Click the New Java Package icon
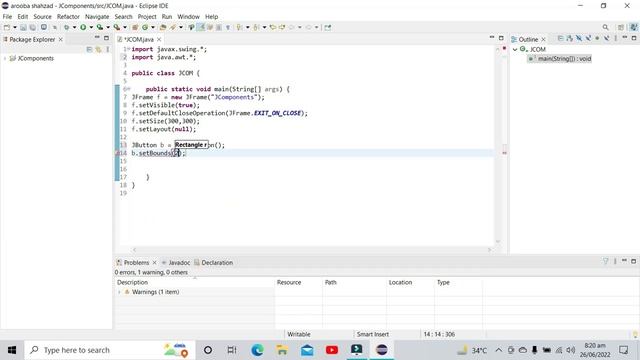The width and height of the screenshot is (640, 360). point(135,27)
